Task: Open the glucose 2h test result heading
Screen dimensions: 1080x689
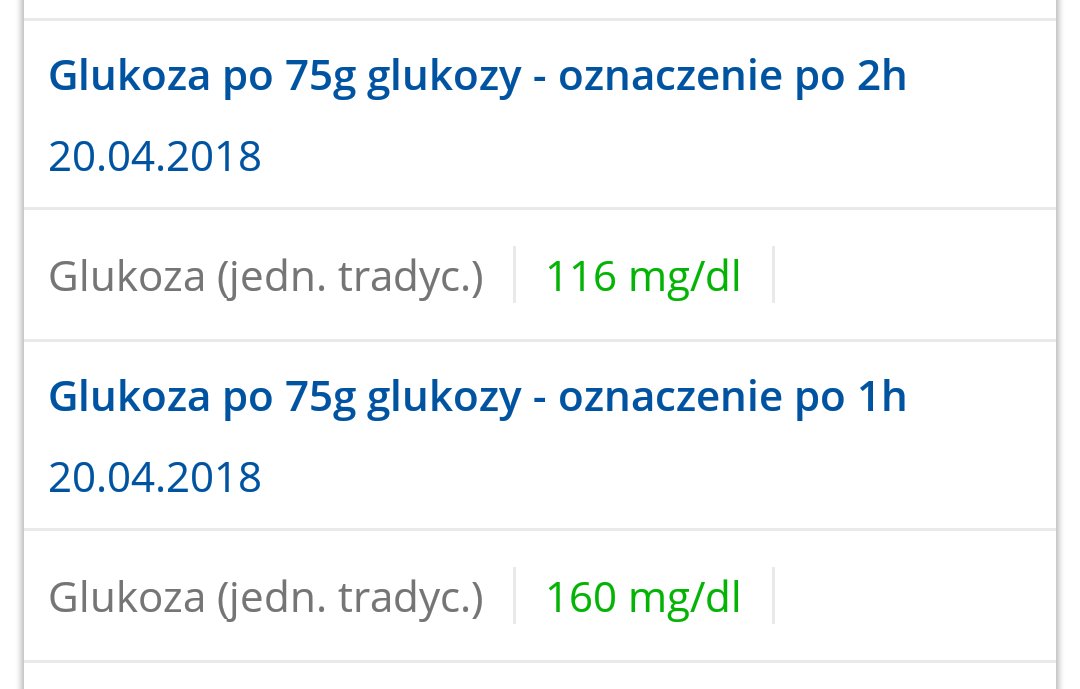Action: pos(477,76)
